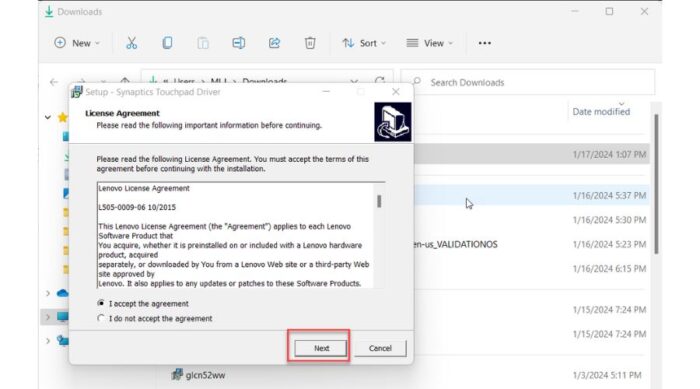
Task: Expand the This PC tree node
Action: pyautogui.click(x=48, y=317)
